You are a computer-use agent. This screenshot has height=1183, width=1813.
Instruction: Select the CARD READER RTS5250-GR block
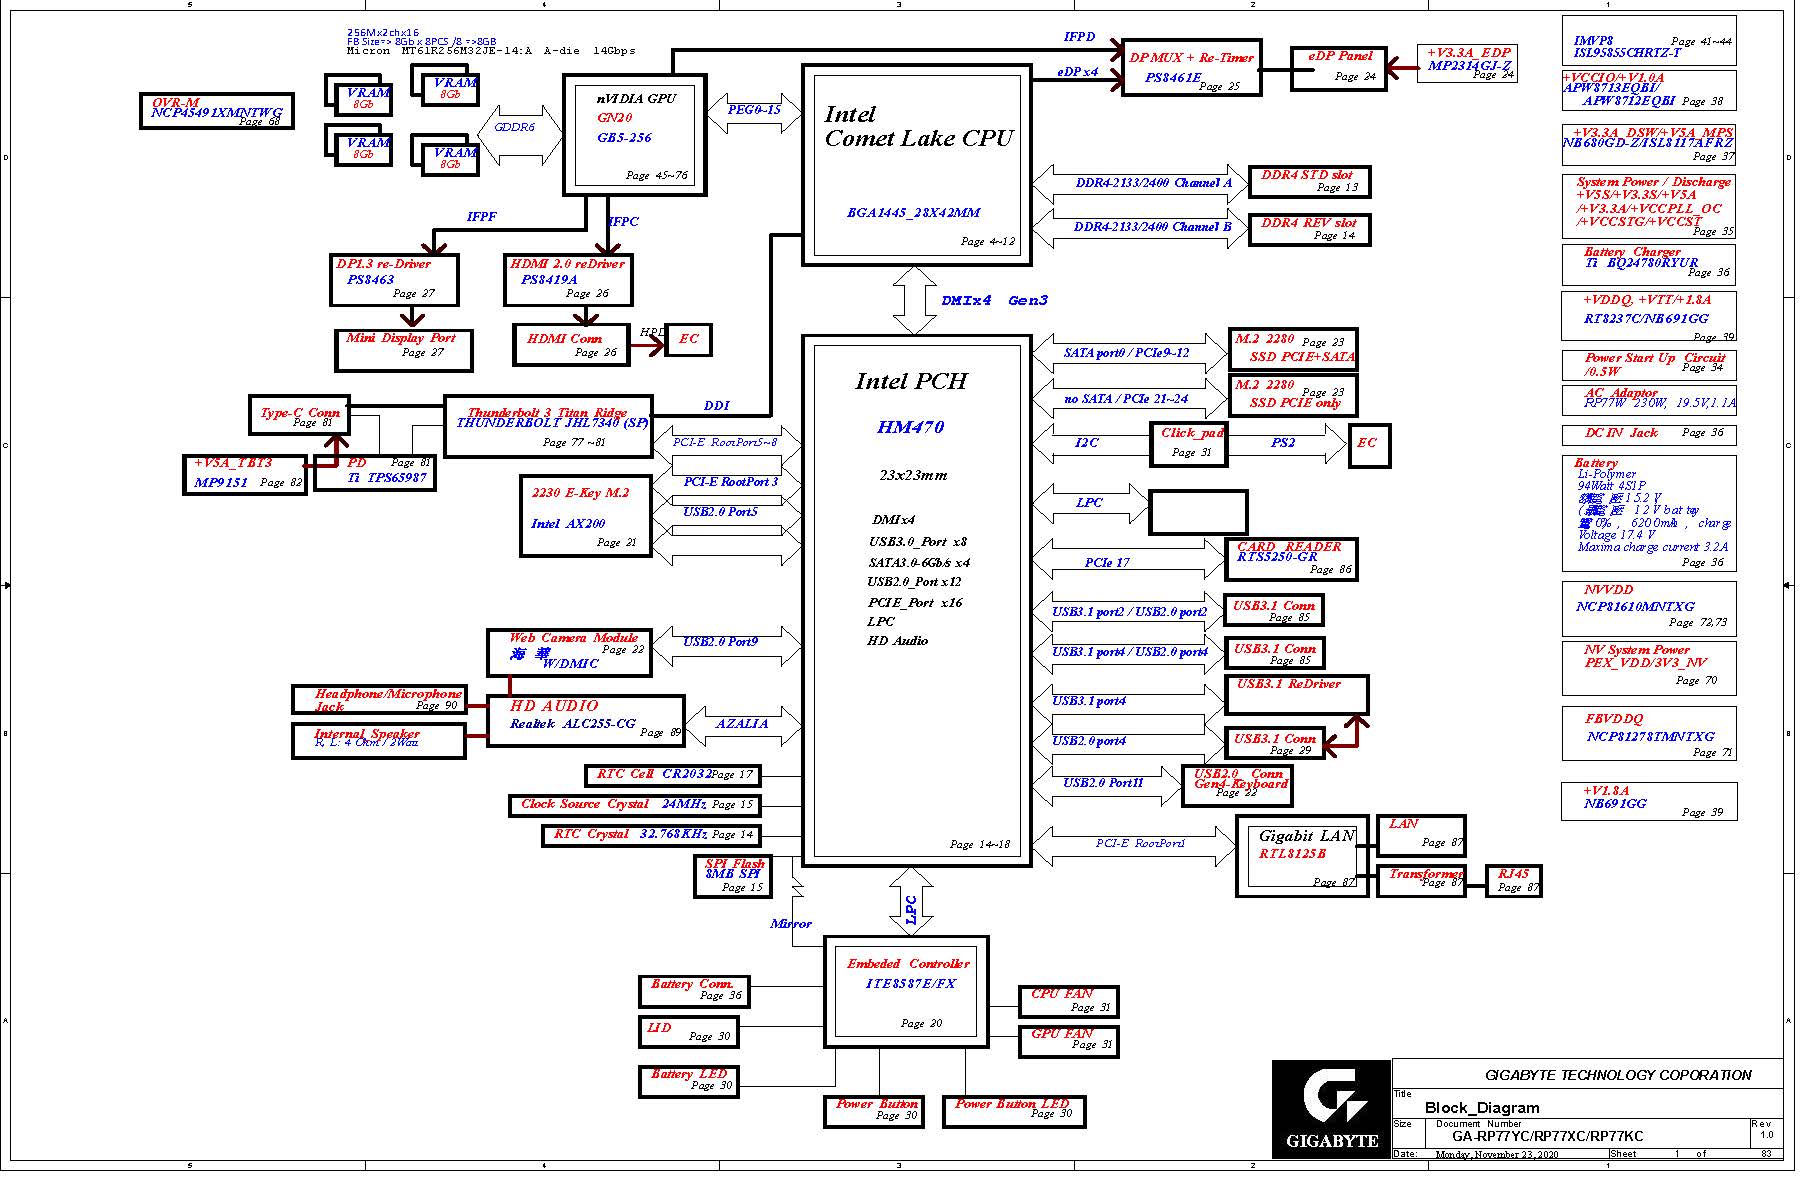1291,560
